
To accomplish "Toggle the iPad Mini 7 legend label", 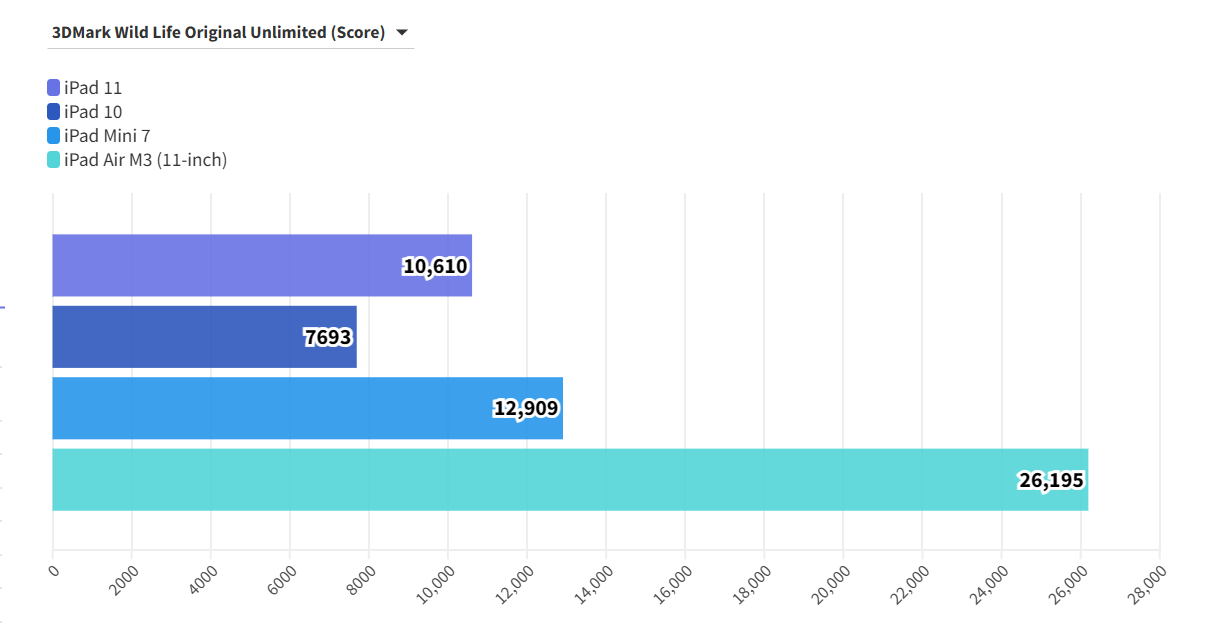I will coord(107,136).
